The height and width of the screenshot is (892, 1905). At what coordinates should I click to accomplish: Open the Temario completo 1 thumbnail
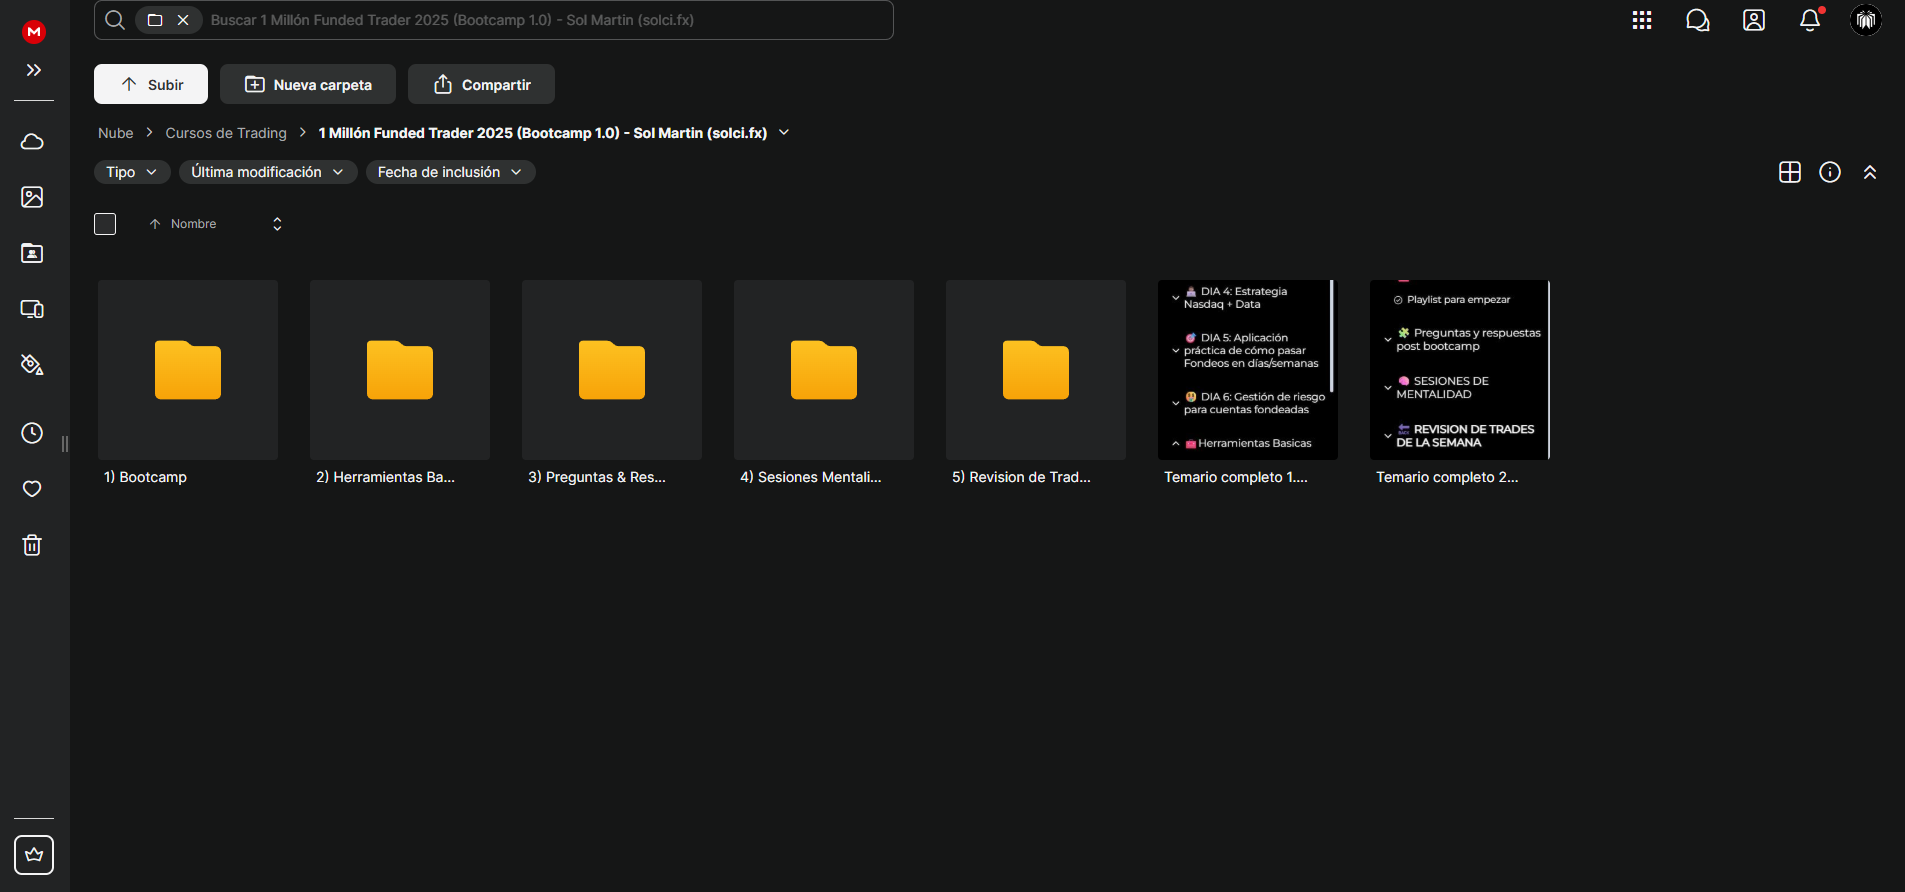(1248, 370)
